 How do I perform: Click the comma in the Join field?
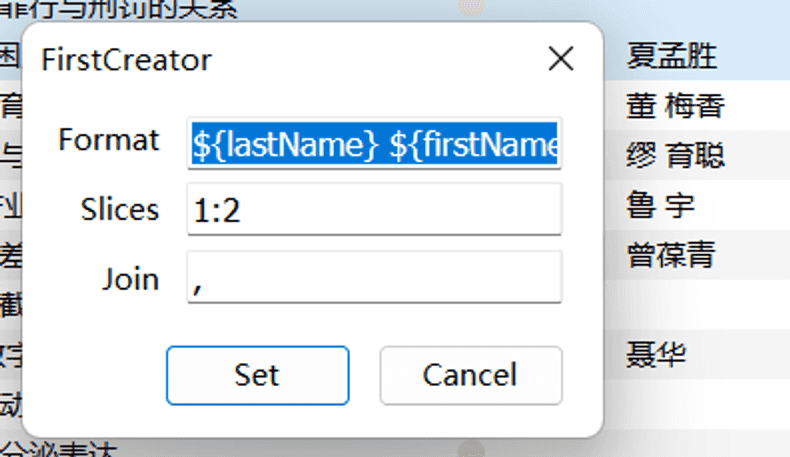pos(198,282)
